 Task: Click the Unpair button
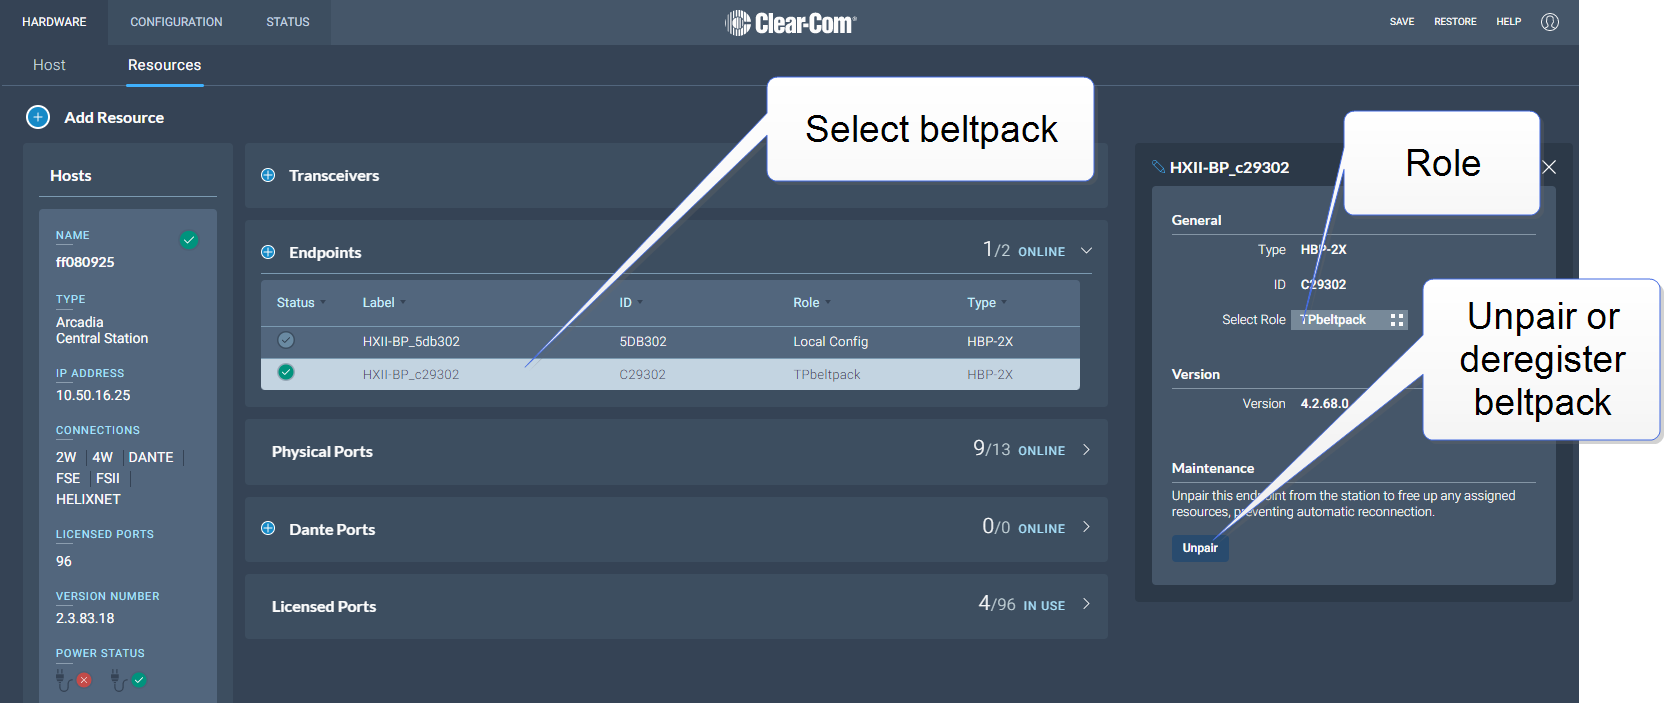point(1200,547)
